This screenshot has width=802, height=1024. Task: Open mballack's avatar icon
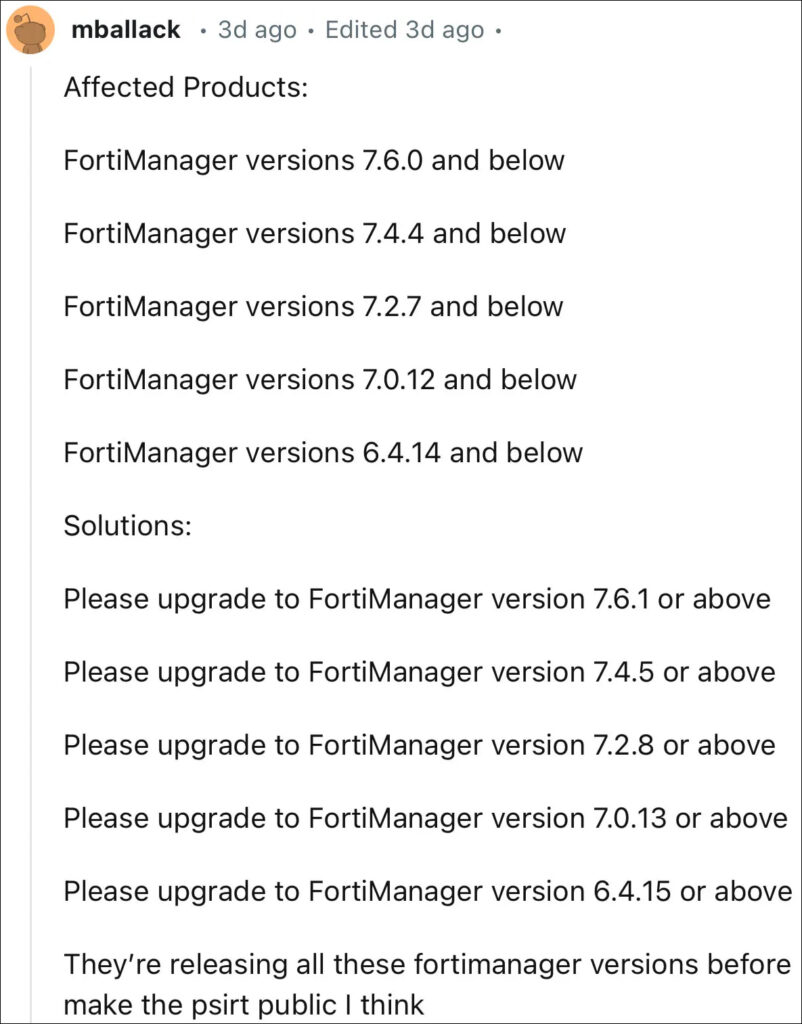coord(30,30)
